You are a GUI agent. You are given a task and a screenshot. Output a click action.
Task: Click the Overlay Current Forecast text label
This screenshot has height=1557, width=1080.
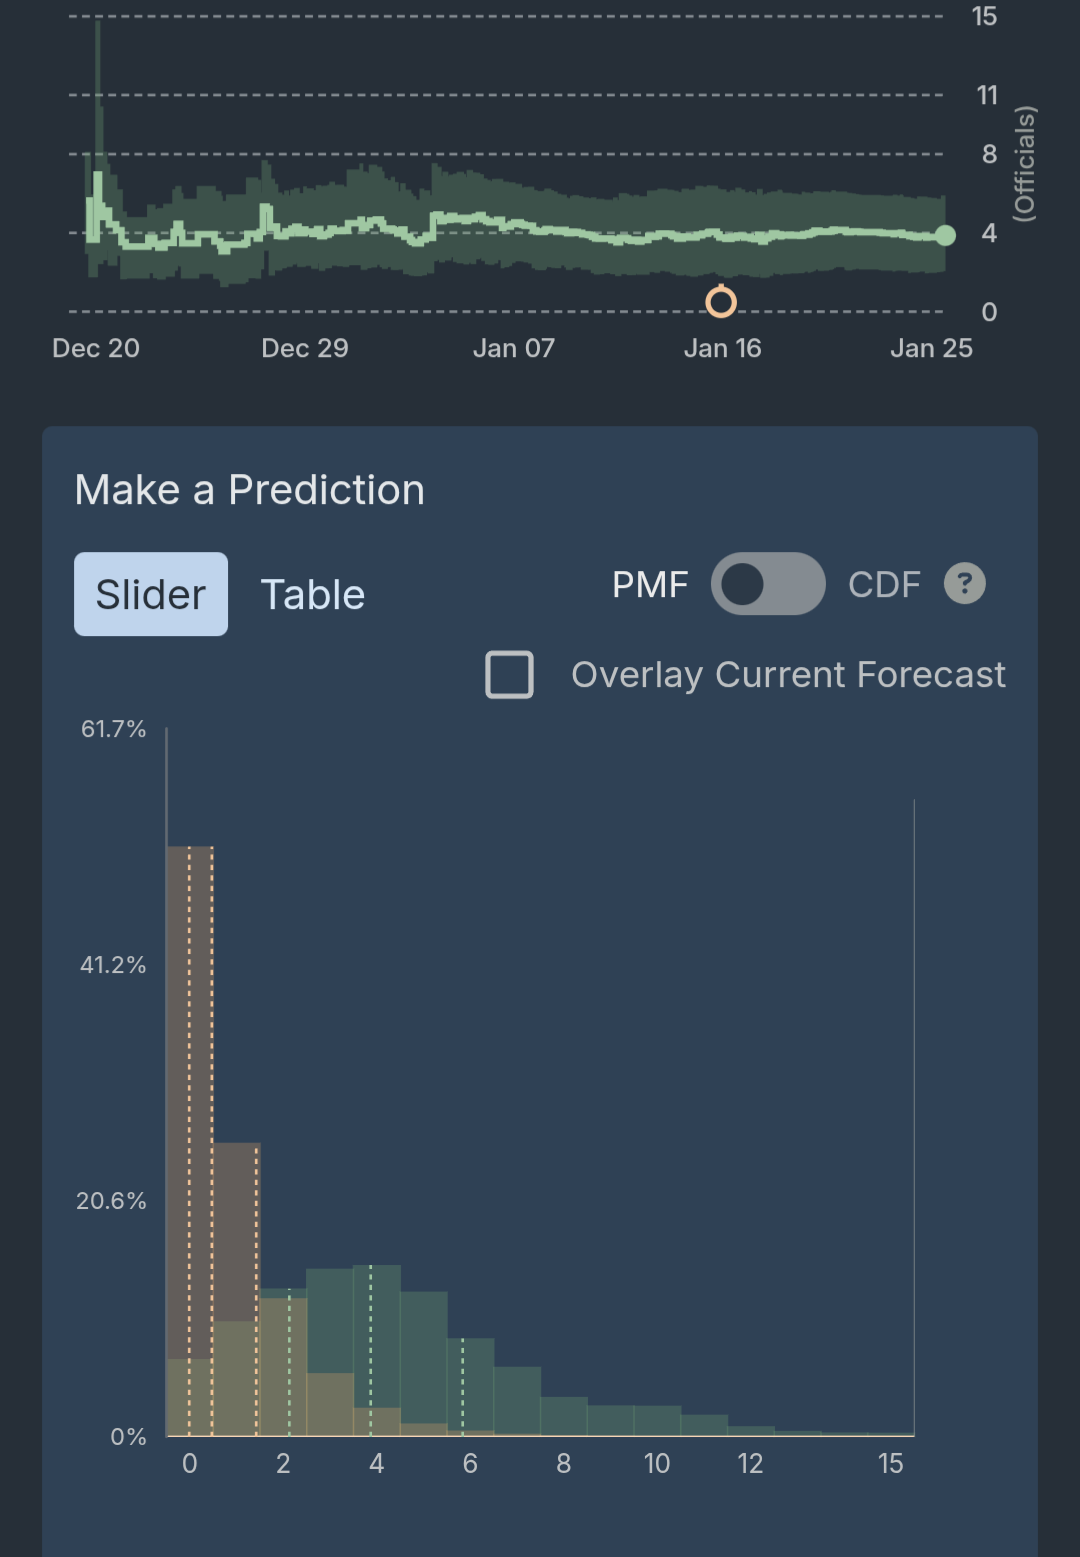click(x=788, y=675)
